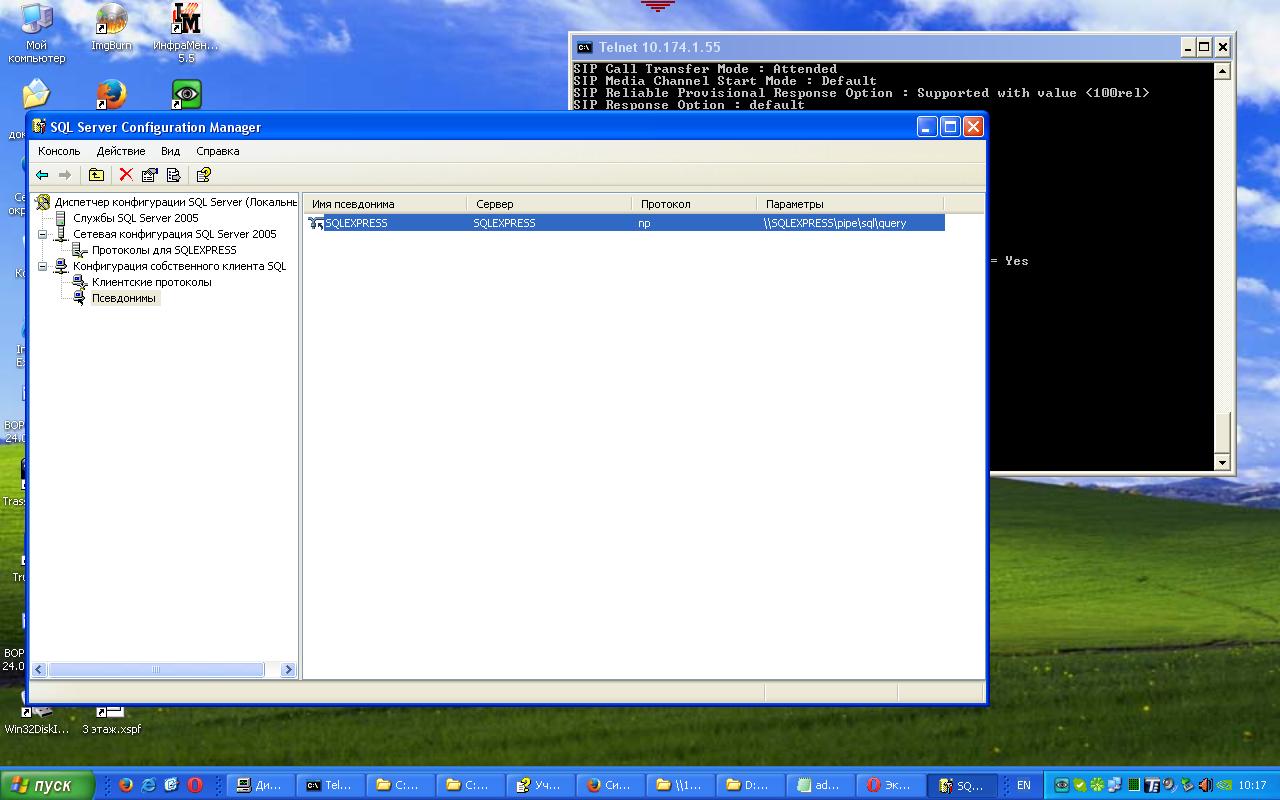Click the red X delete icon
Image resolution: width=1280 pixels, height=800 pixels.
126,175
